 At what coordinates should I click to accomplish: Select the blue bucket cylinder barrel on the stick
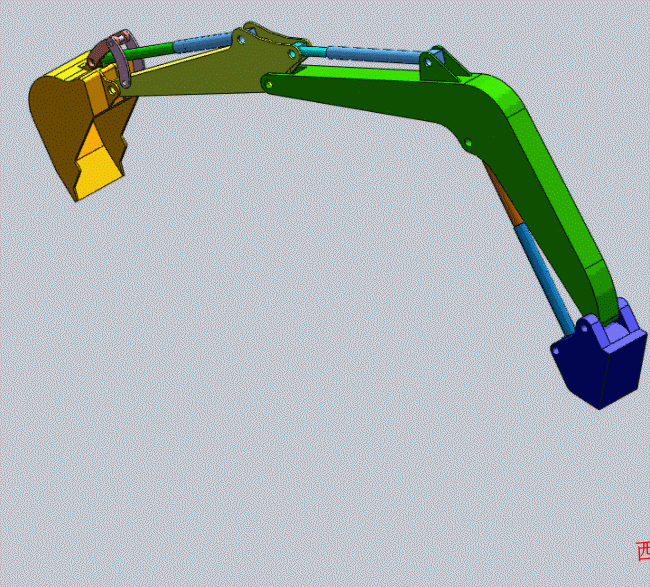click(203, 43)
